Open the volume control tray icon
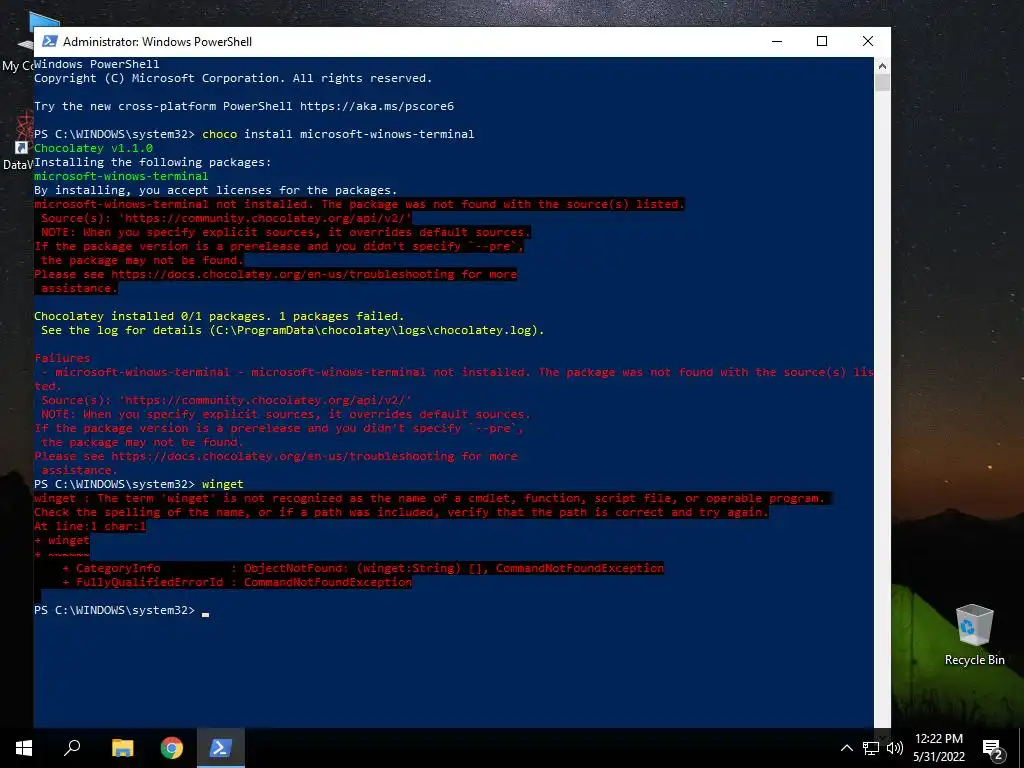The image size is (1024, 768). tap(895, 748)
